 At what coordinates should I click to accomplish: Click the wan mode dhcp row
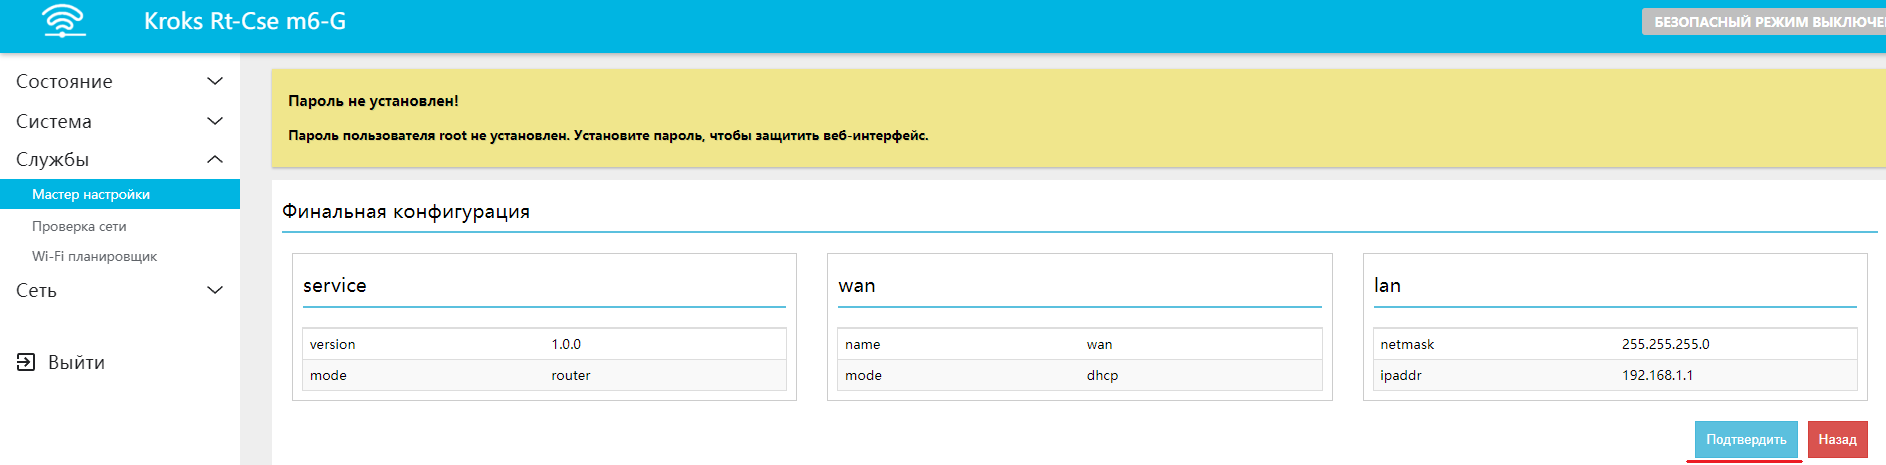1079,375
